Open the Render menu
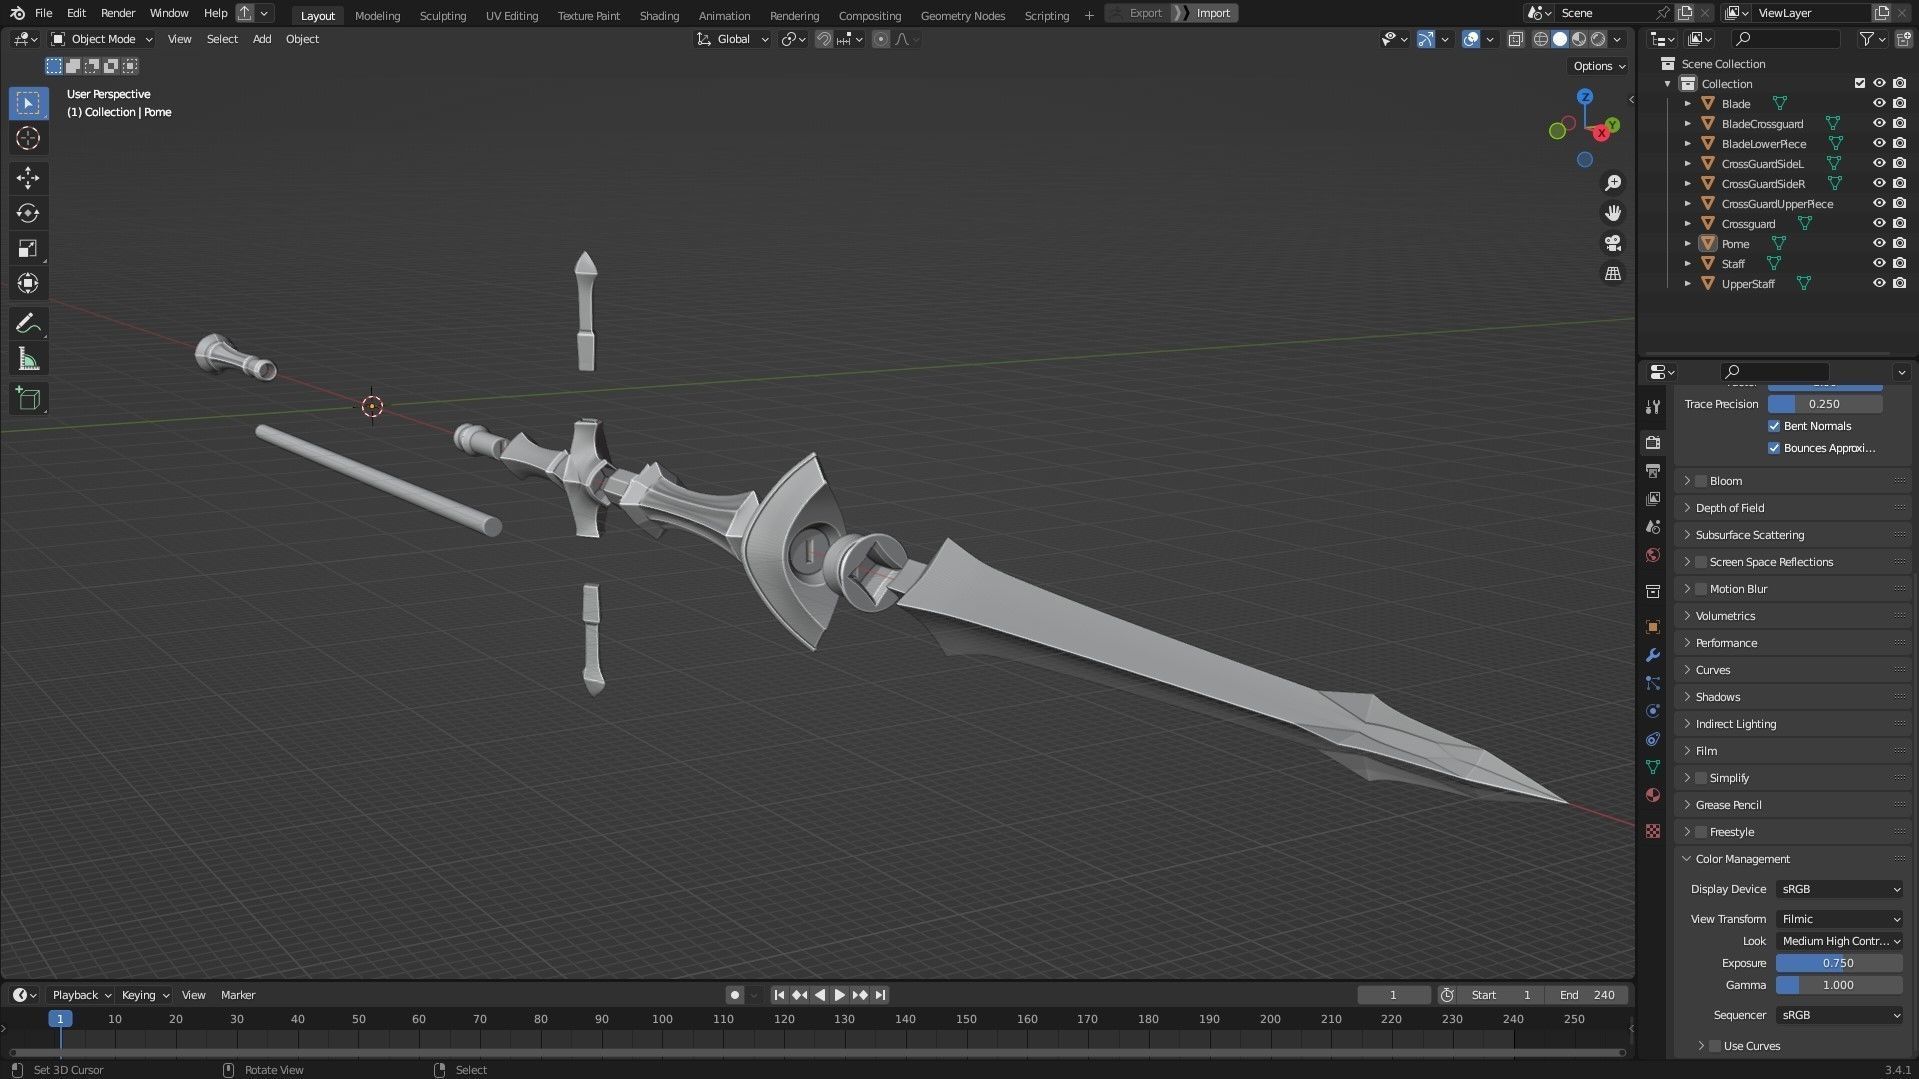The image size is (1919, 1079). tap(118, 13)
